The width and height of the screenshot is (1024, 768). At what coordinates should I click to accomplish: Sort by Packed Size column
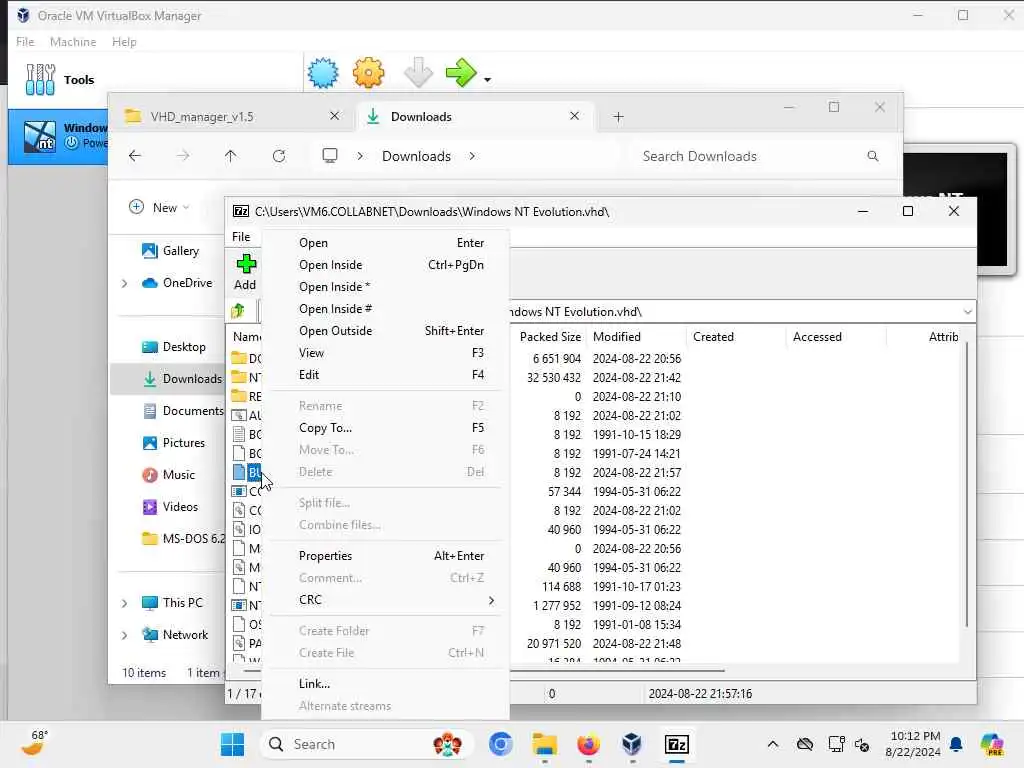549,337
